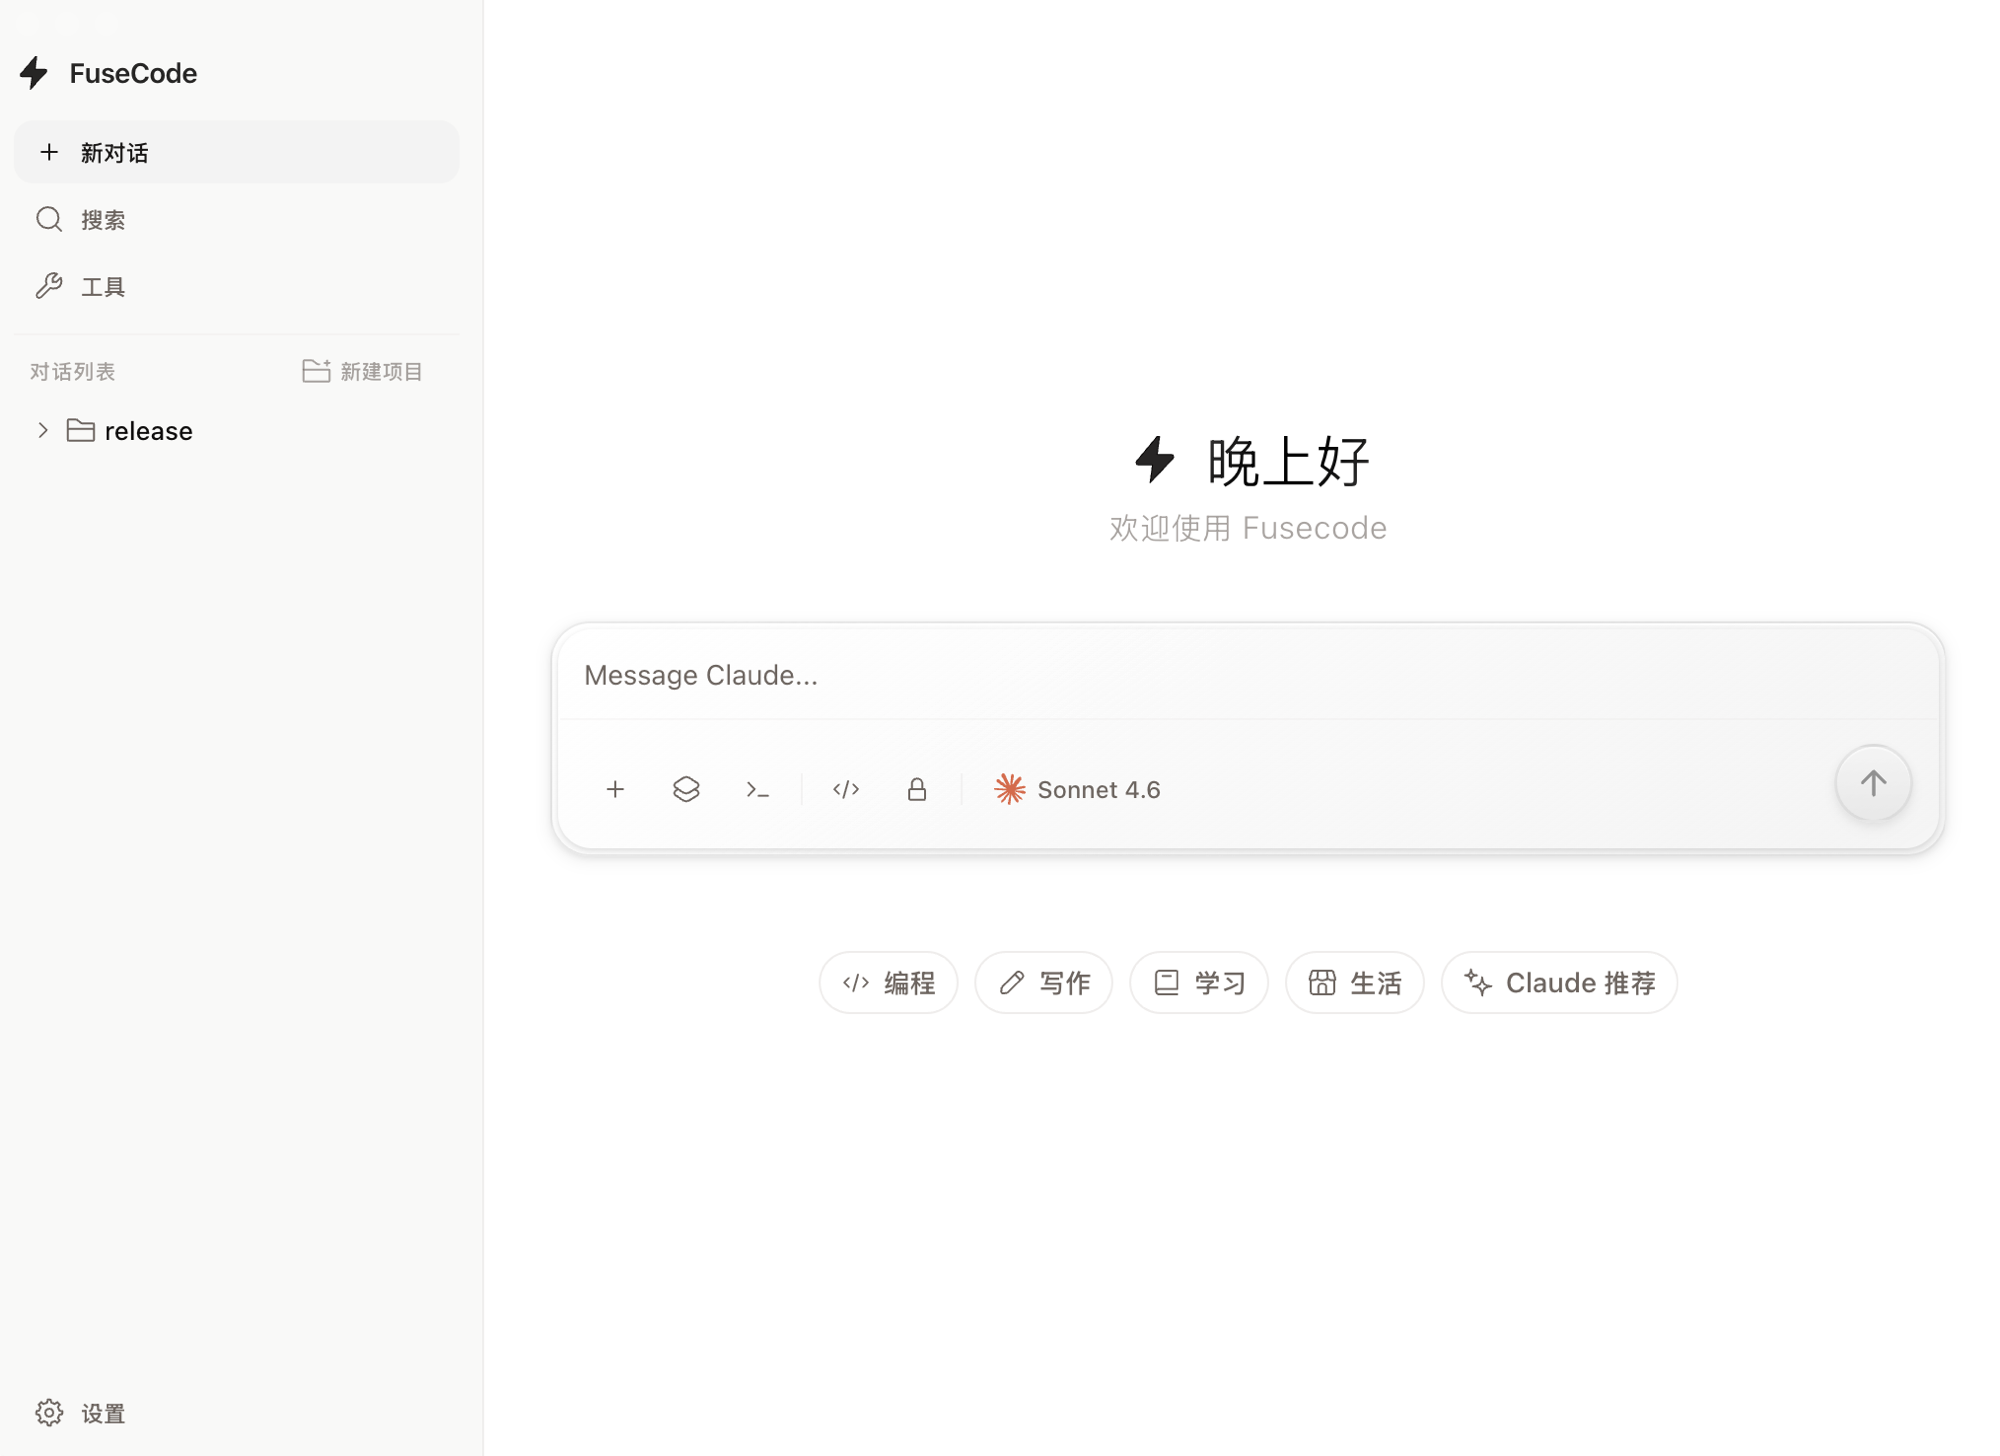Open the search panel in sidebar

tap(103, 219)
